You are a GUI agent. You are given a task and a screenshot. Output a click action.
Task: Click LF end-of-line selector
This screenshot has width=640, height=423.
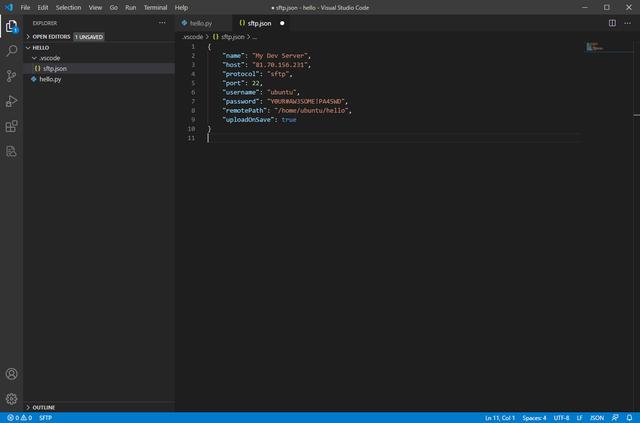click(579, 418)
